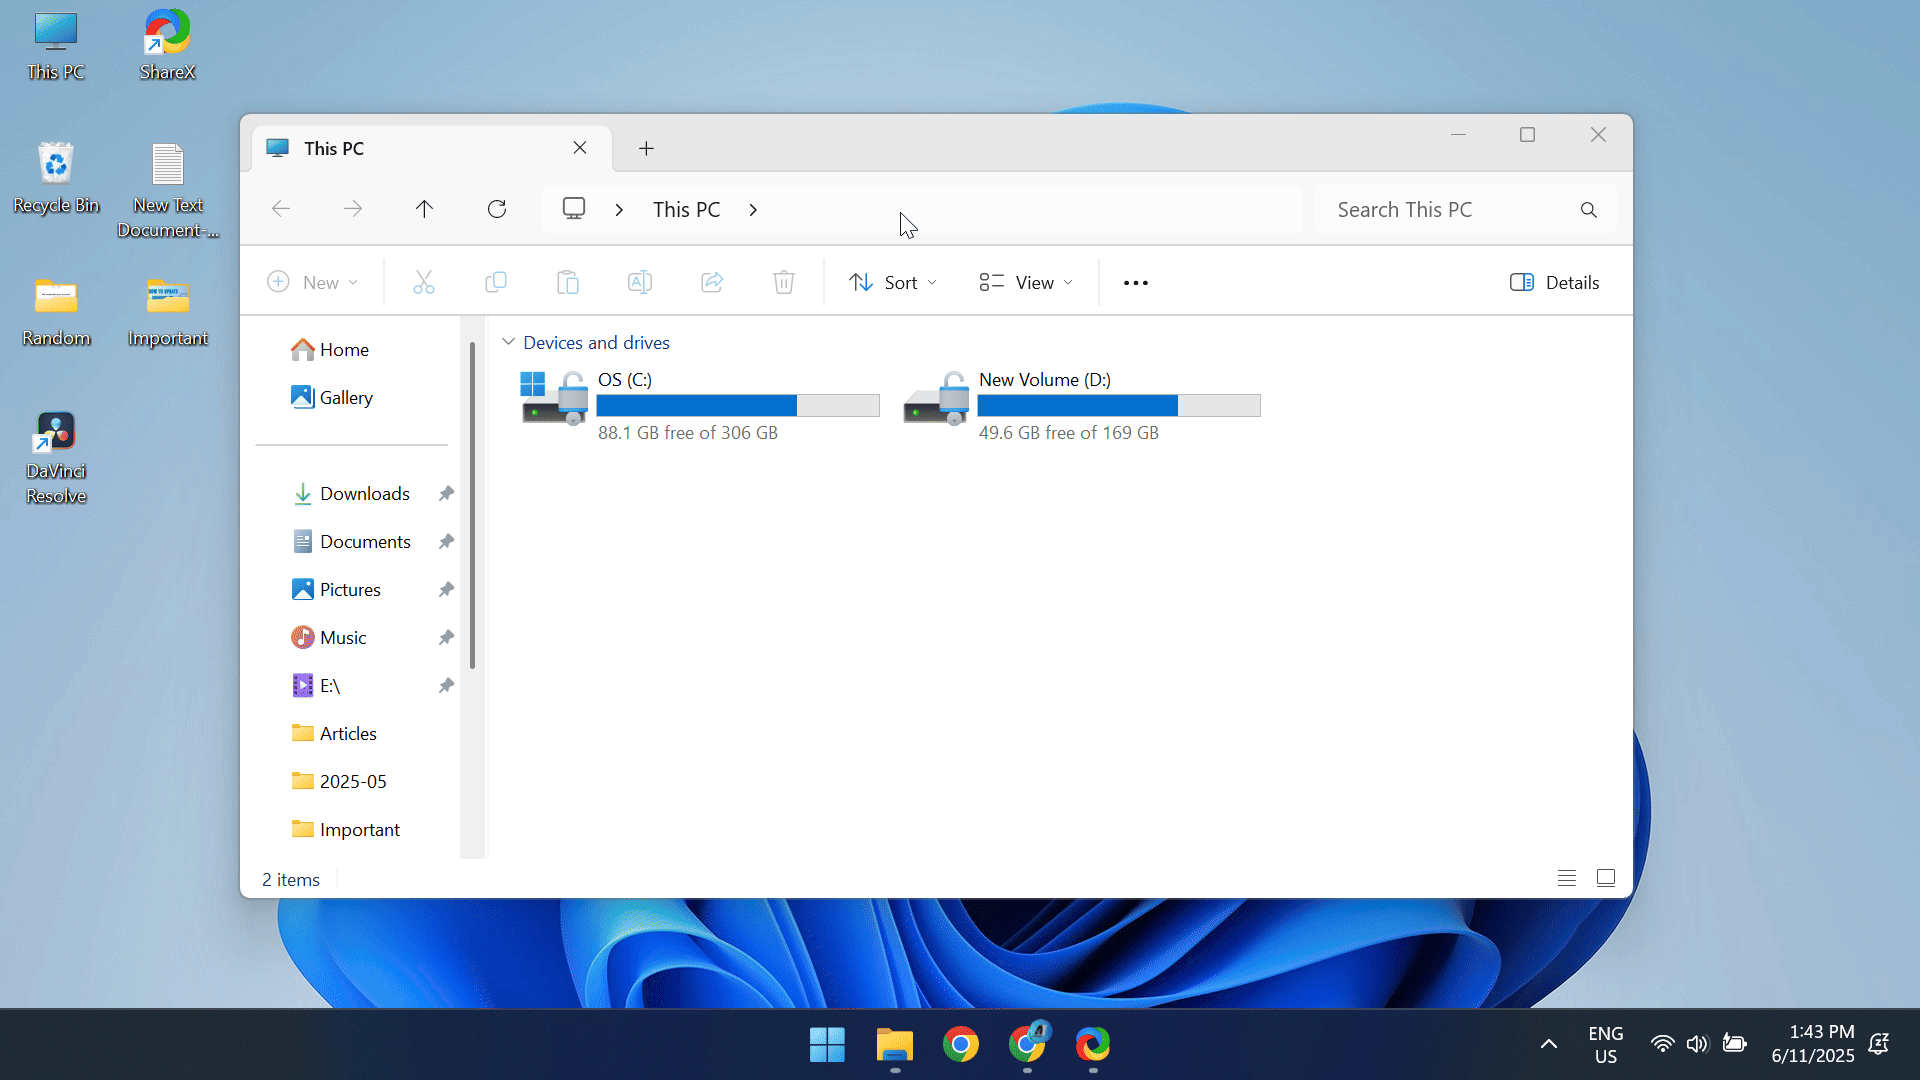This screenshot has width=1920, height=1080.
Task: Open Documents in navigation pane
Action: pyautogui.click(x=352, y=542)
